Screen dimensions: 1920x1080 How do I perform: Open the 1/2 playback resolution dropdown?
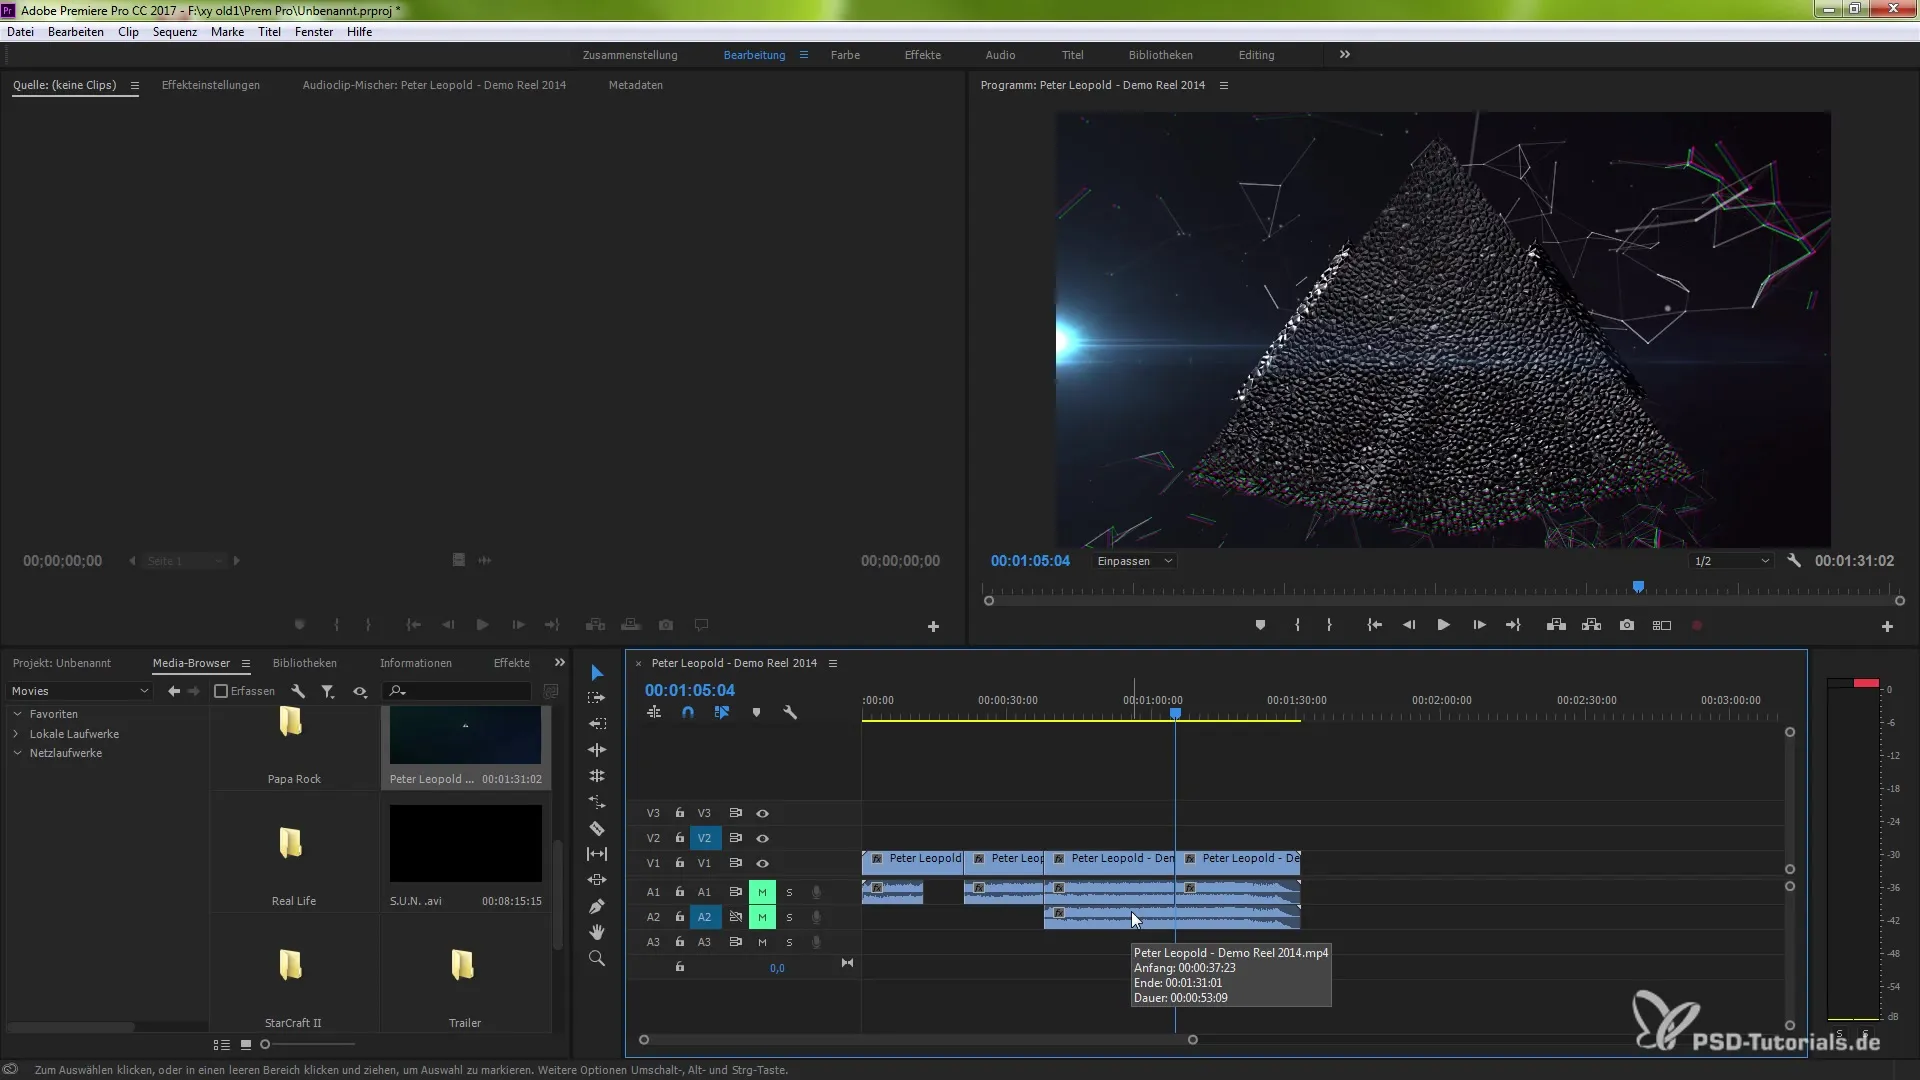[1731, 561]
